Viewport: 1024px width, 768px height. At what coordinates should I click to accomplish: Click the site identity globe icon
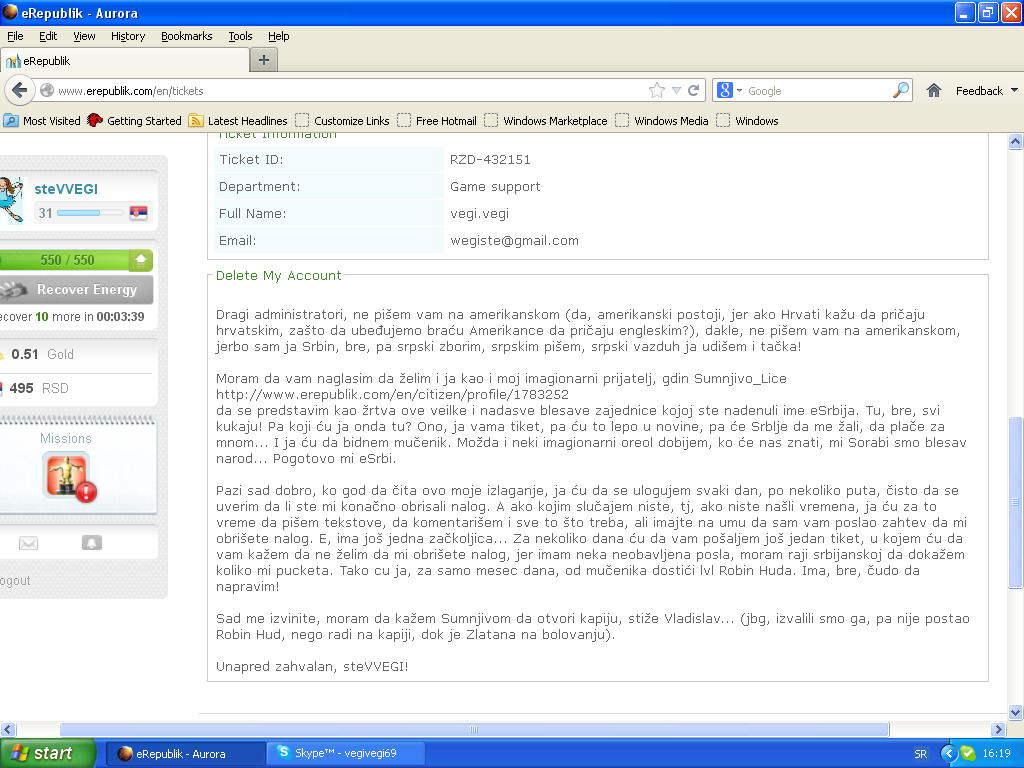(x=47, y=90)
